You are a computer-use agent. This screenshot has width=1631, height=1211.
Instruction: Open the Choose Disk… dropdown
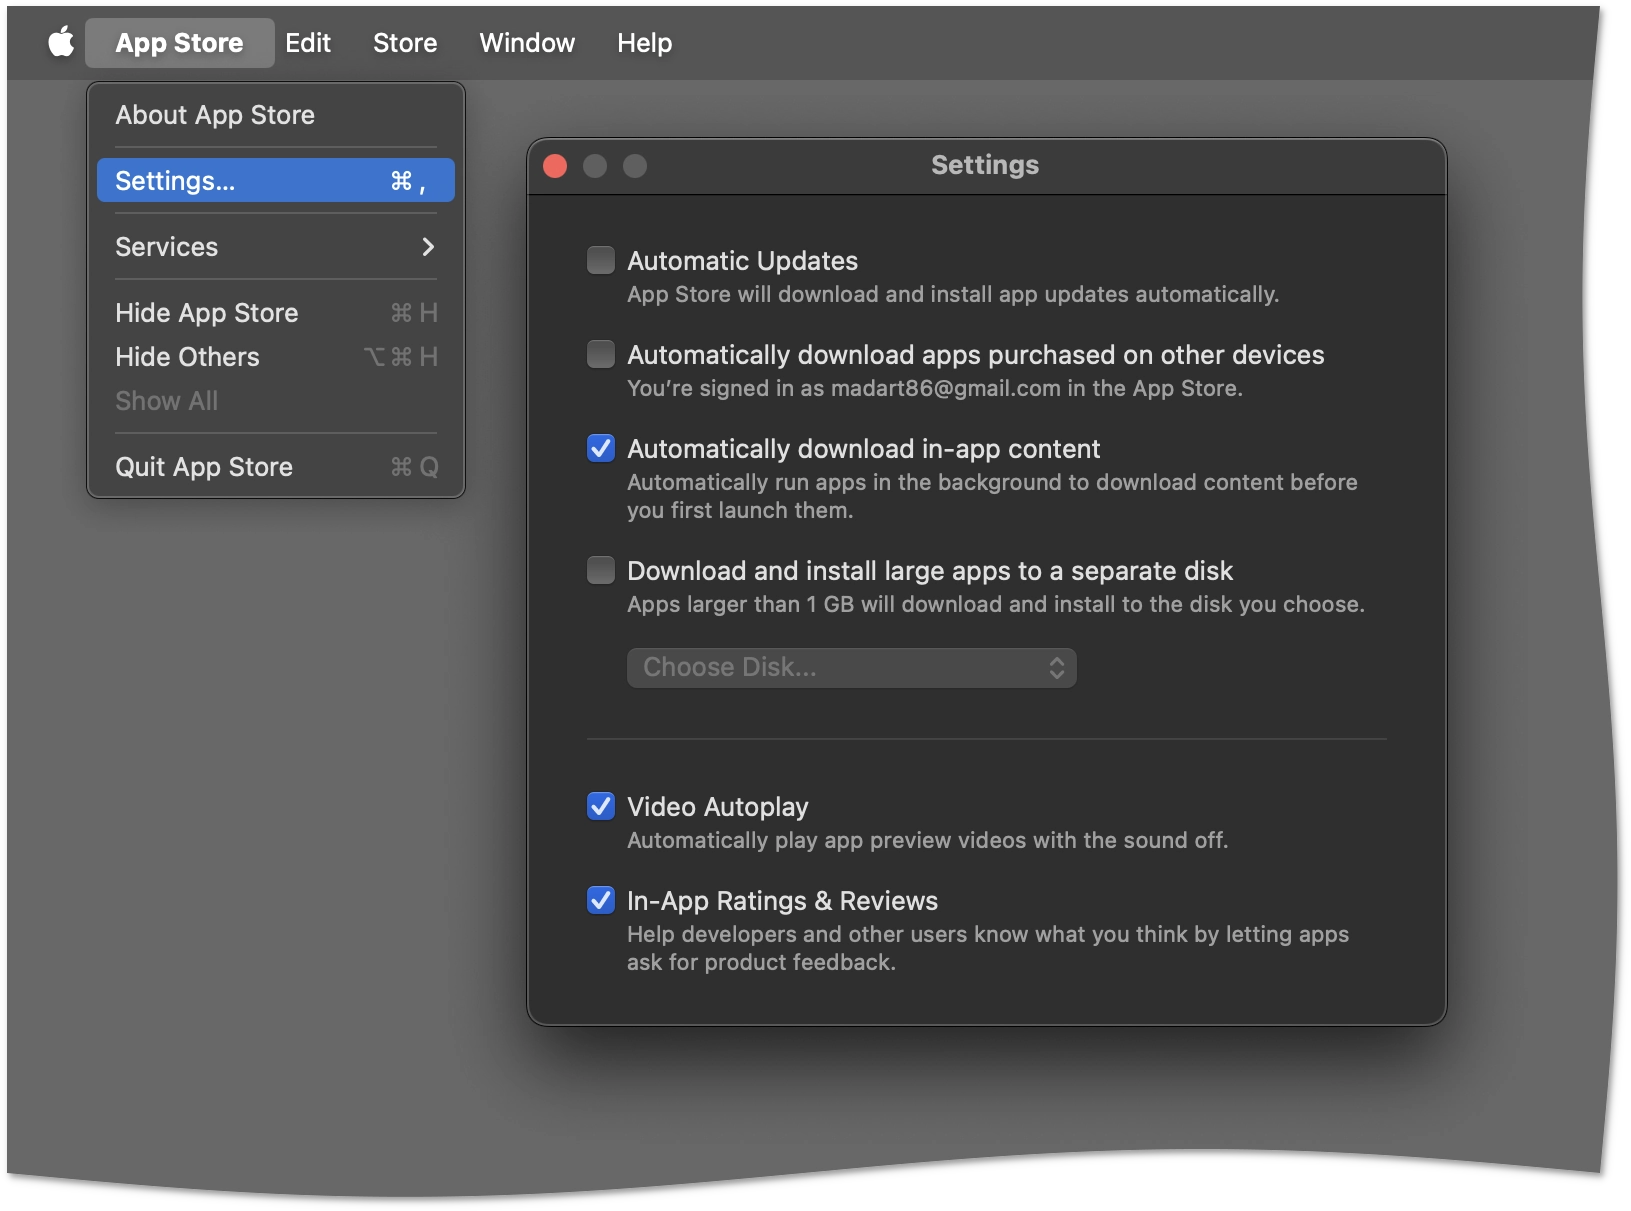(852, 668)
